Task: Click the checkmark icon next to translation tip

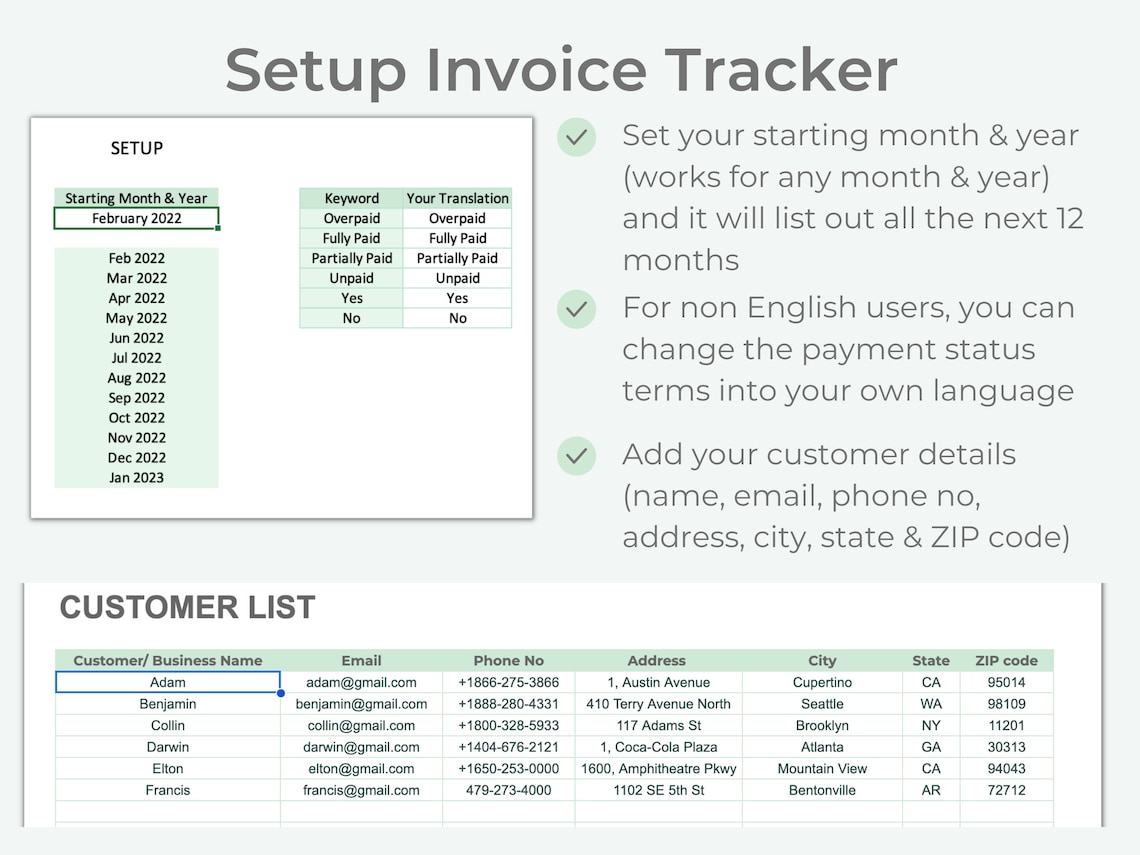Action: (576, 309)
